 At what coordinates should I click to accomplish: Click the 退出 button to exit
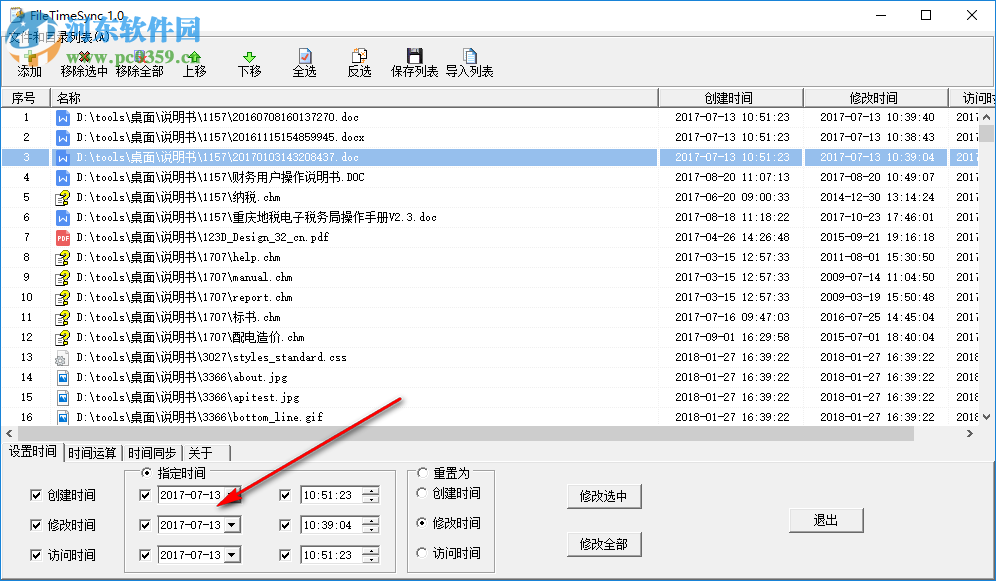[826, 520]
